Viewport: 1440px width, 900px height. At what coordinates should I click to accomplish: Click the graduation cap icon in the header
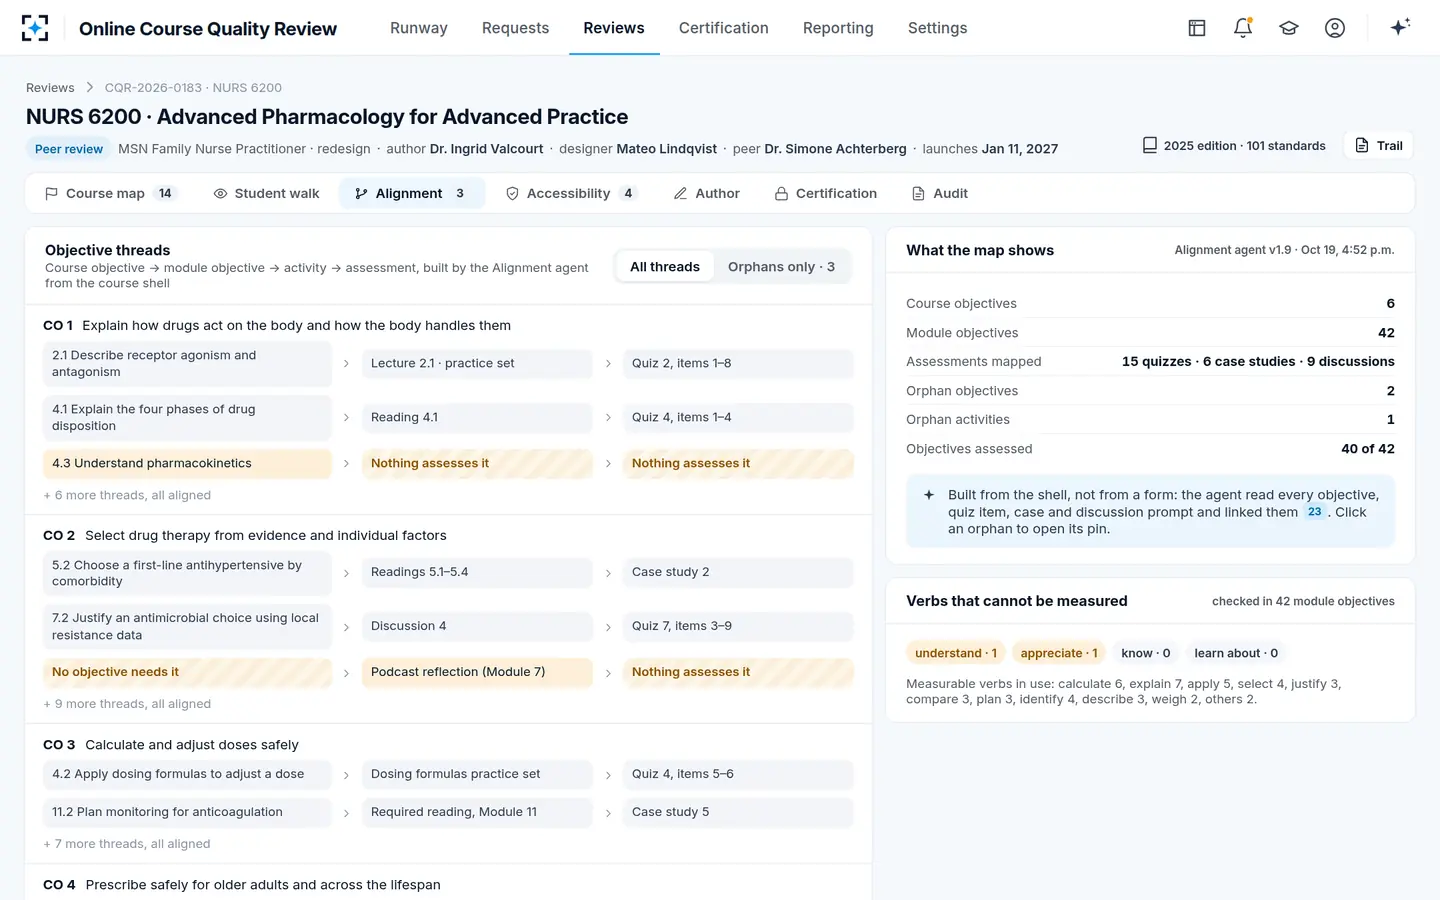(x=1289, y=28)
